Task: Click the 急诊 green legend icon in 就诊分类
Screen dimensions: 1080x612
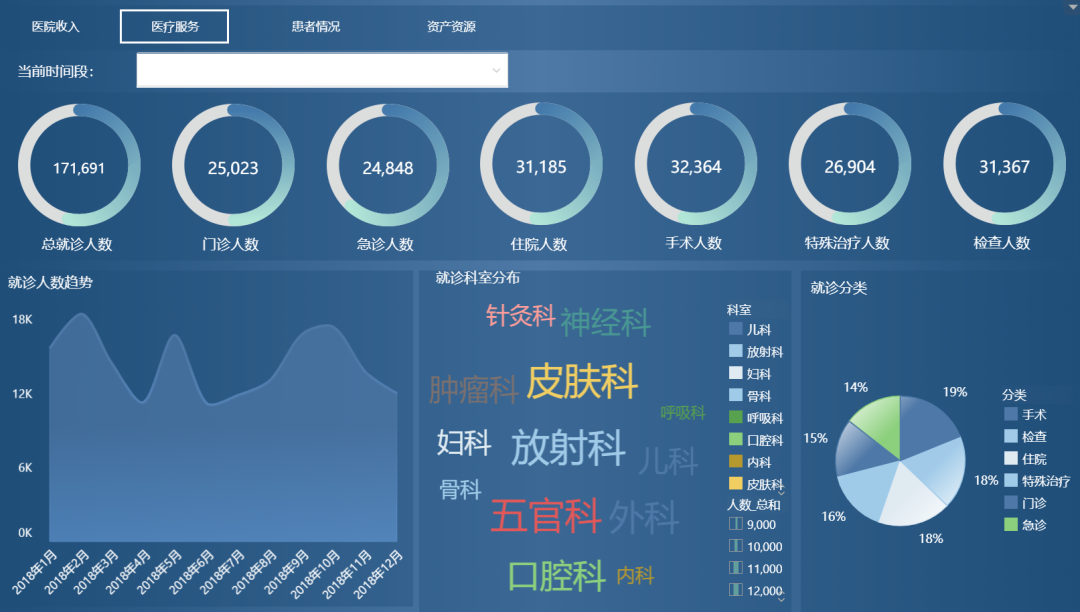Action: click(x=1009, y=522)
